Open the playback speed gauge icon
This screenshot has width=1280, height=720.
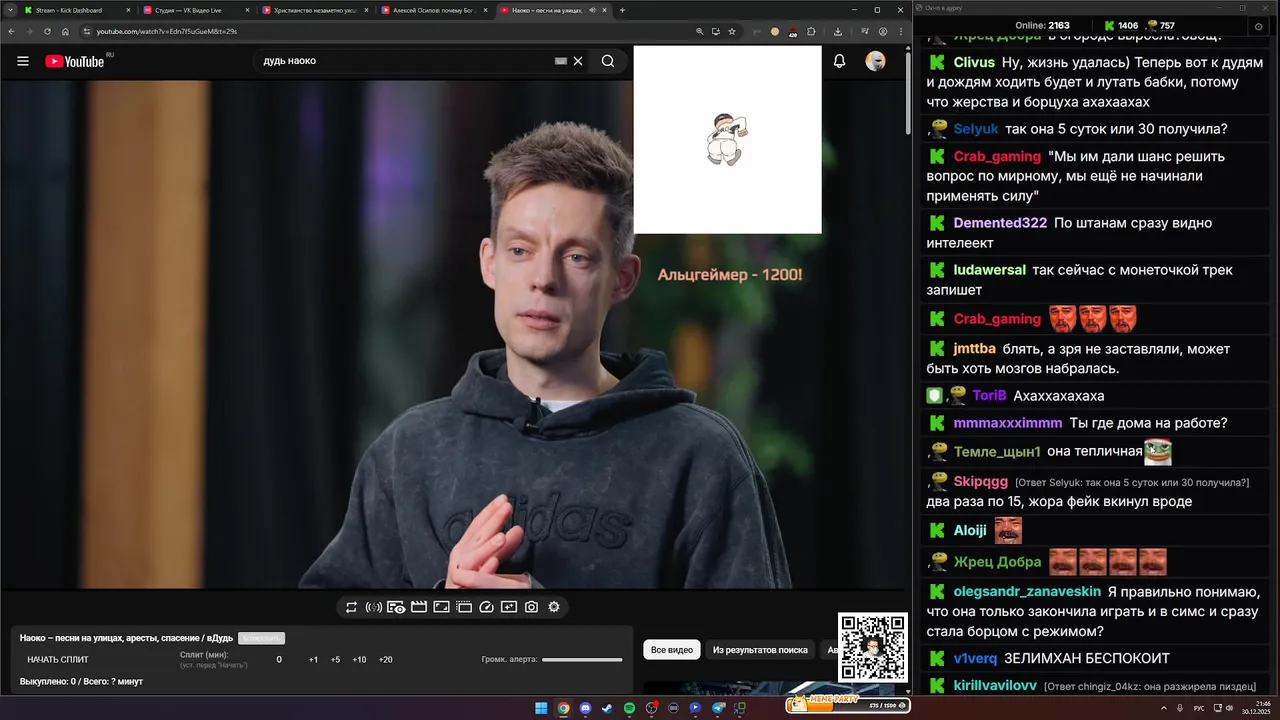click(487, 607)
